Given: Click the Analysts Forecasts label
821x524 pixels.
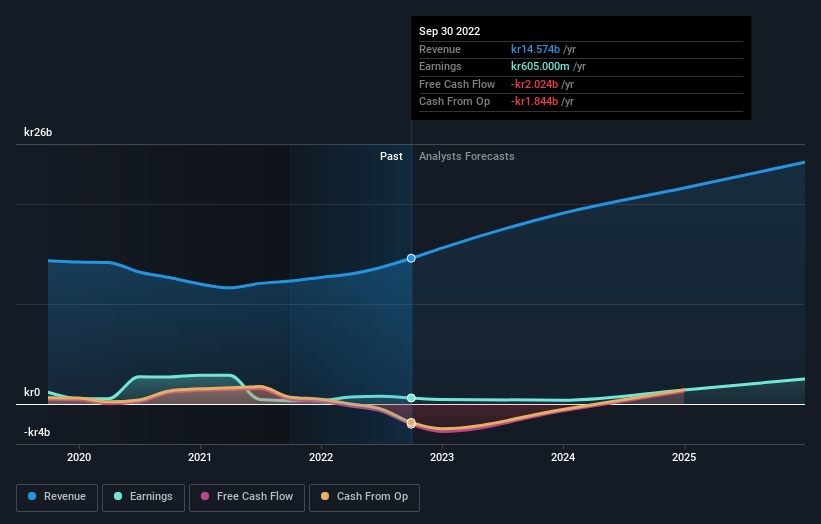Looking at the screenshot, I should coord(467,157).
